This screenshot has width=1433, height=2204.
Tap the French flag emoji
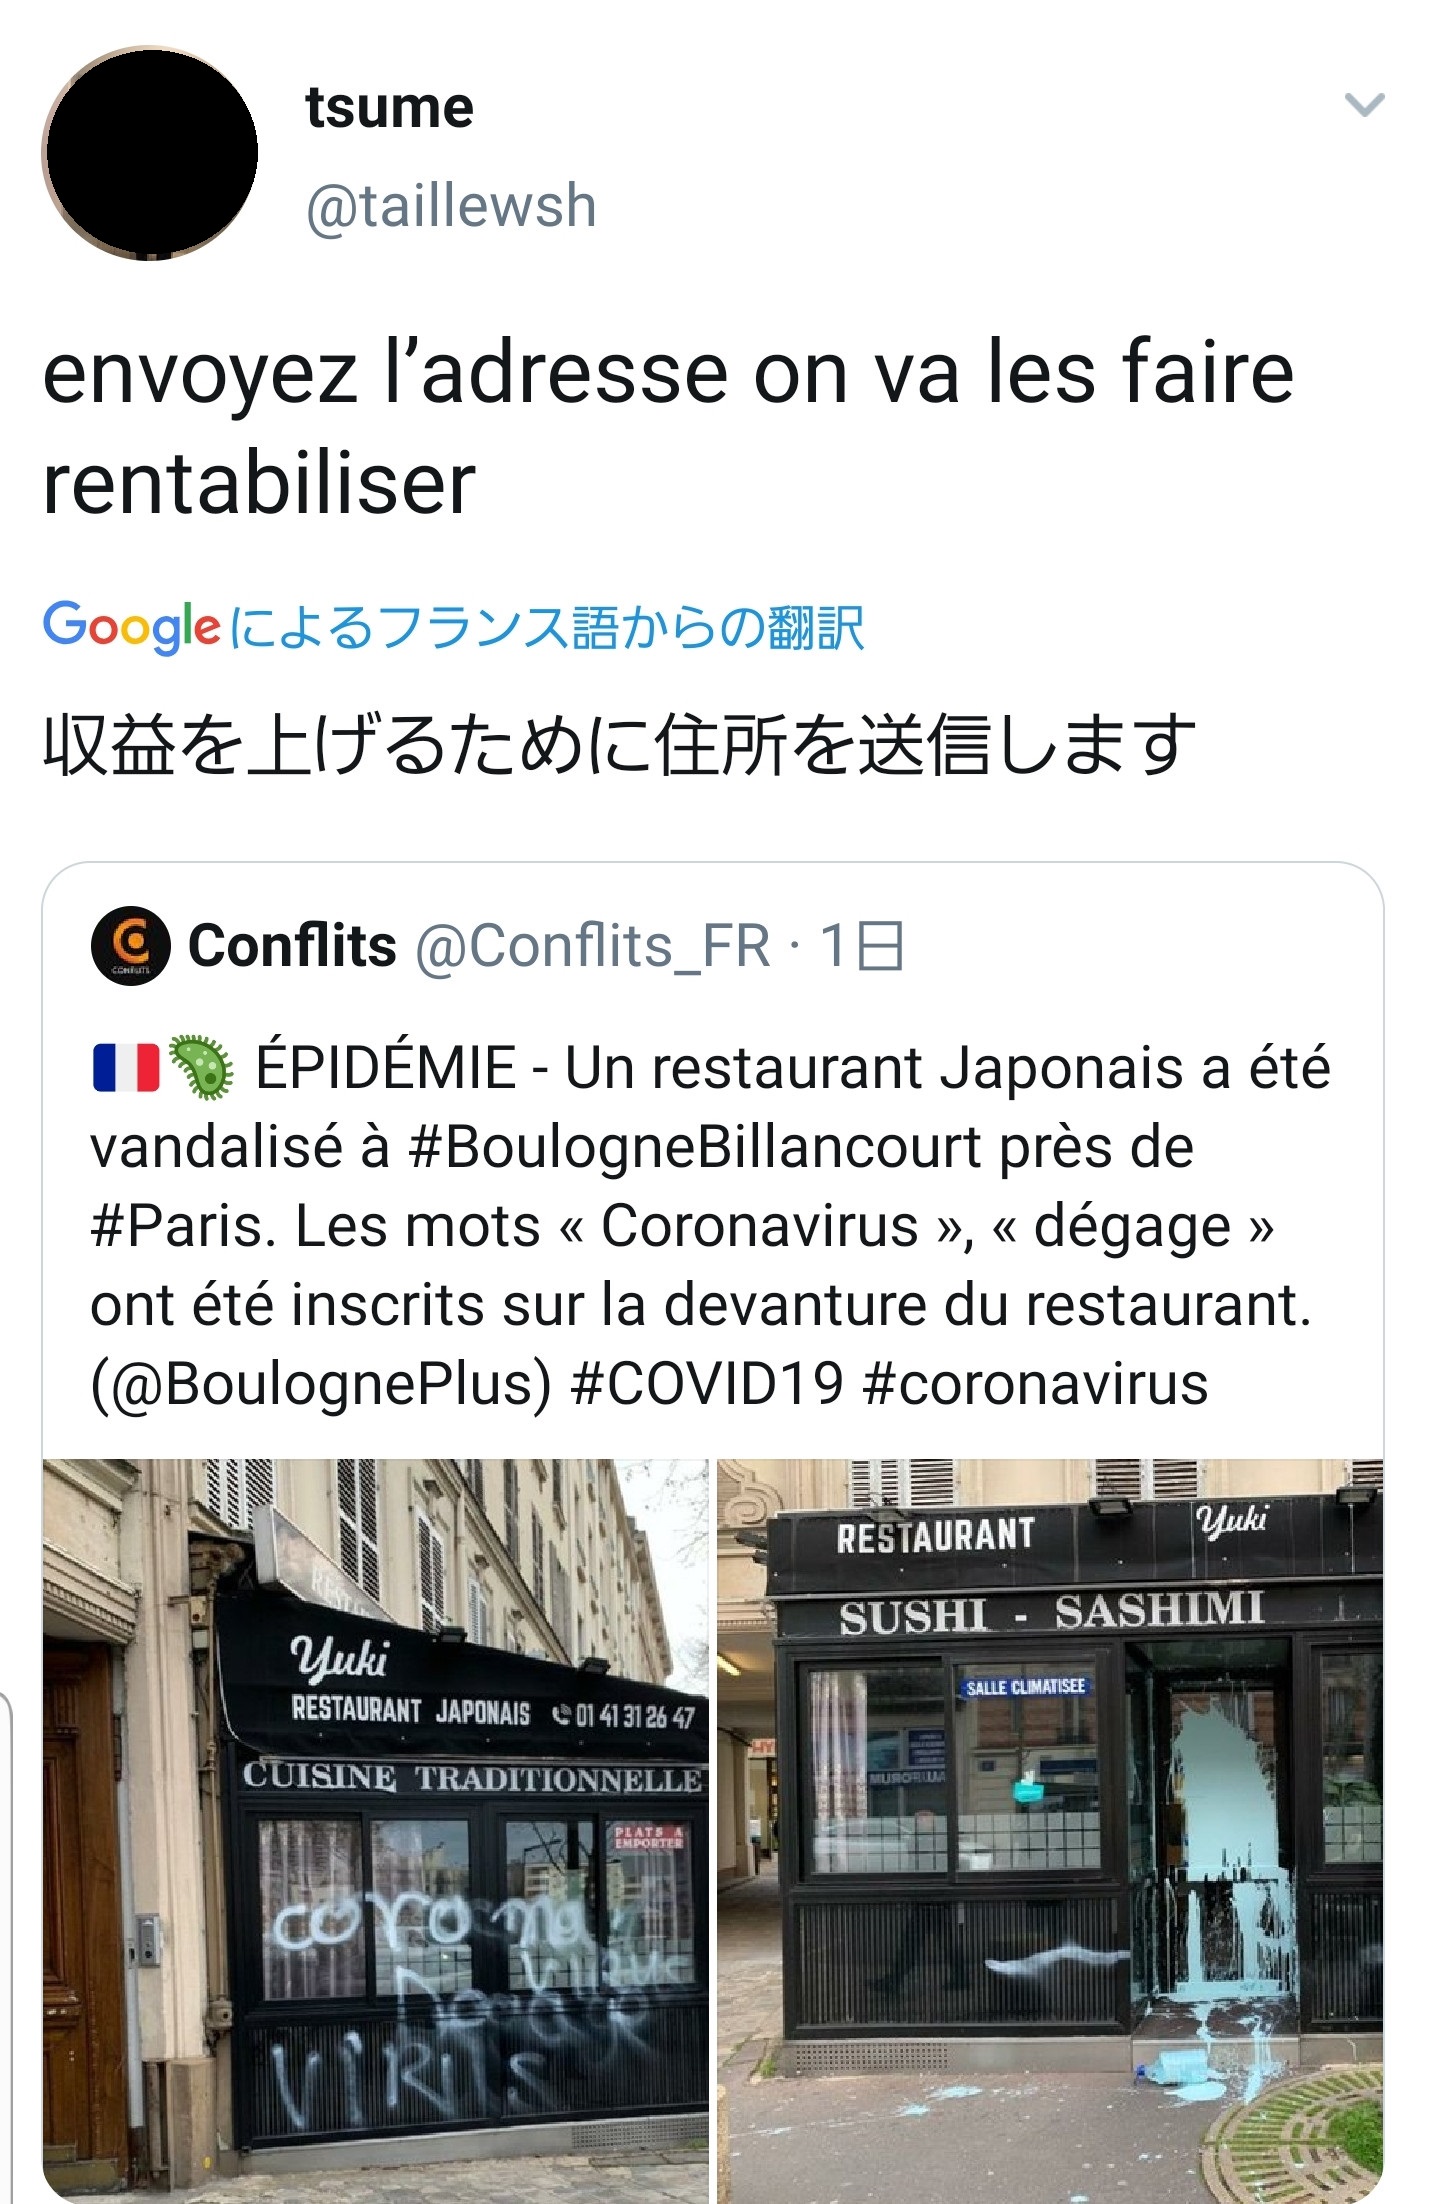(126, 1068)
